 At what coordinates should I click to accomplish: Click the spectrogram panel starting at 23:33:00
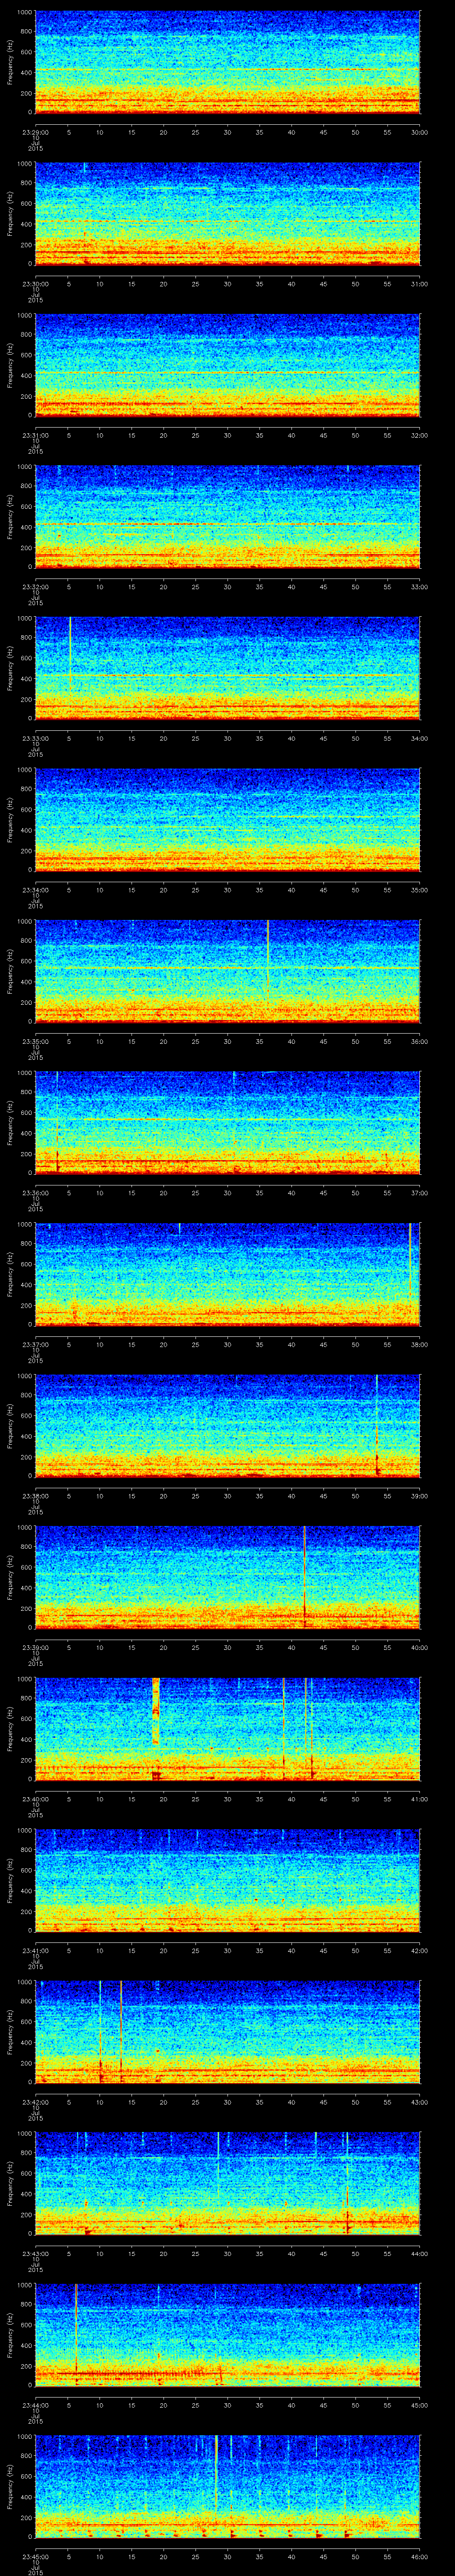point(227,668)
